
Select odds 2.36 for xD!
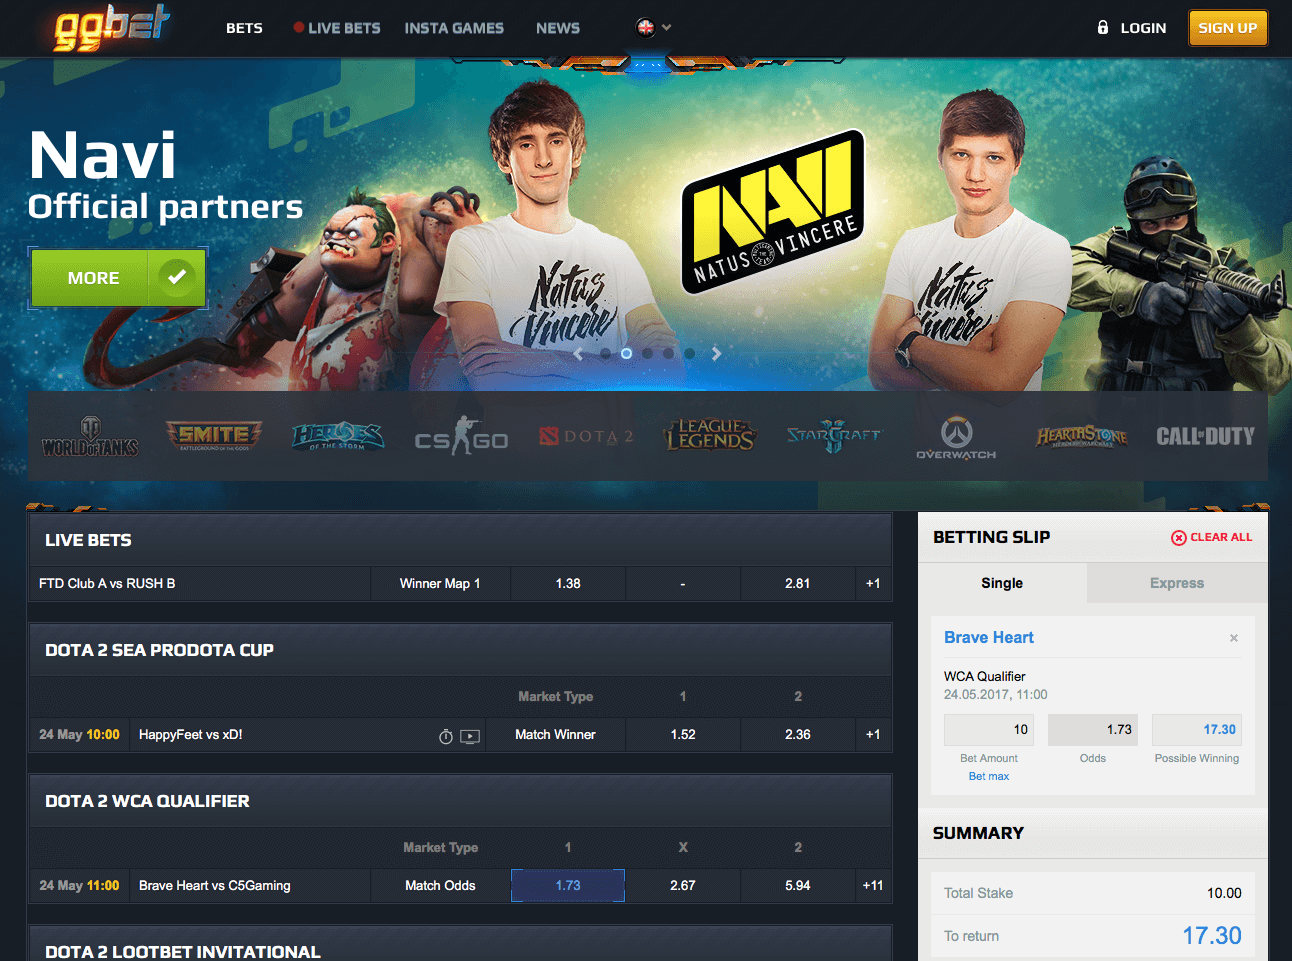[798, 735]
